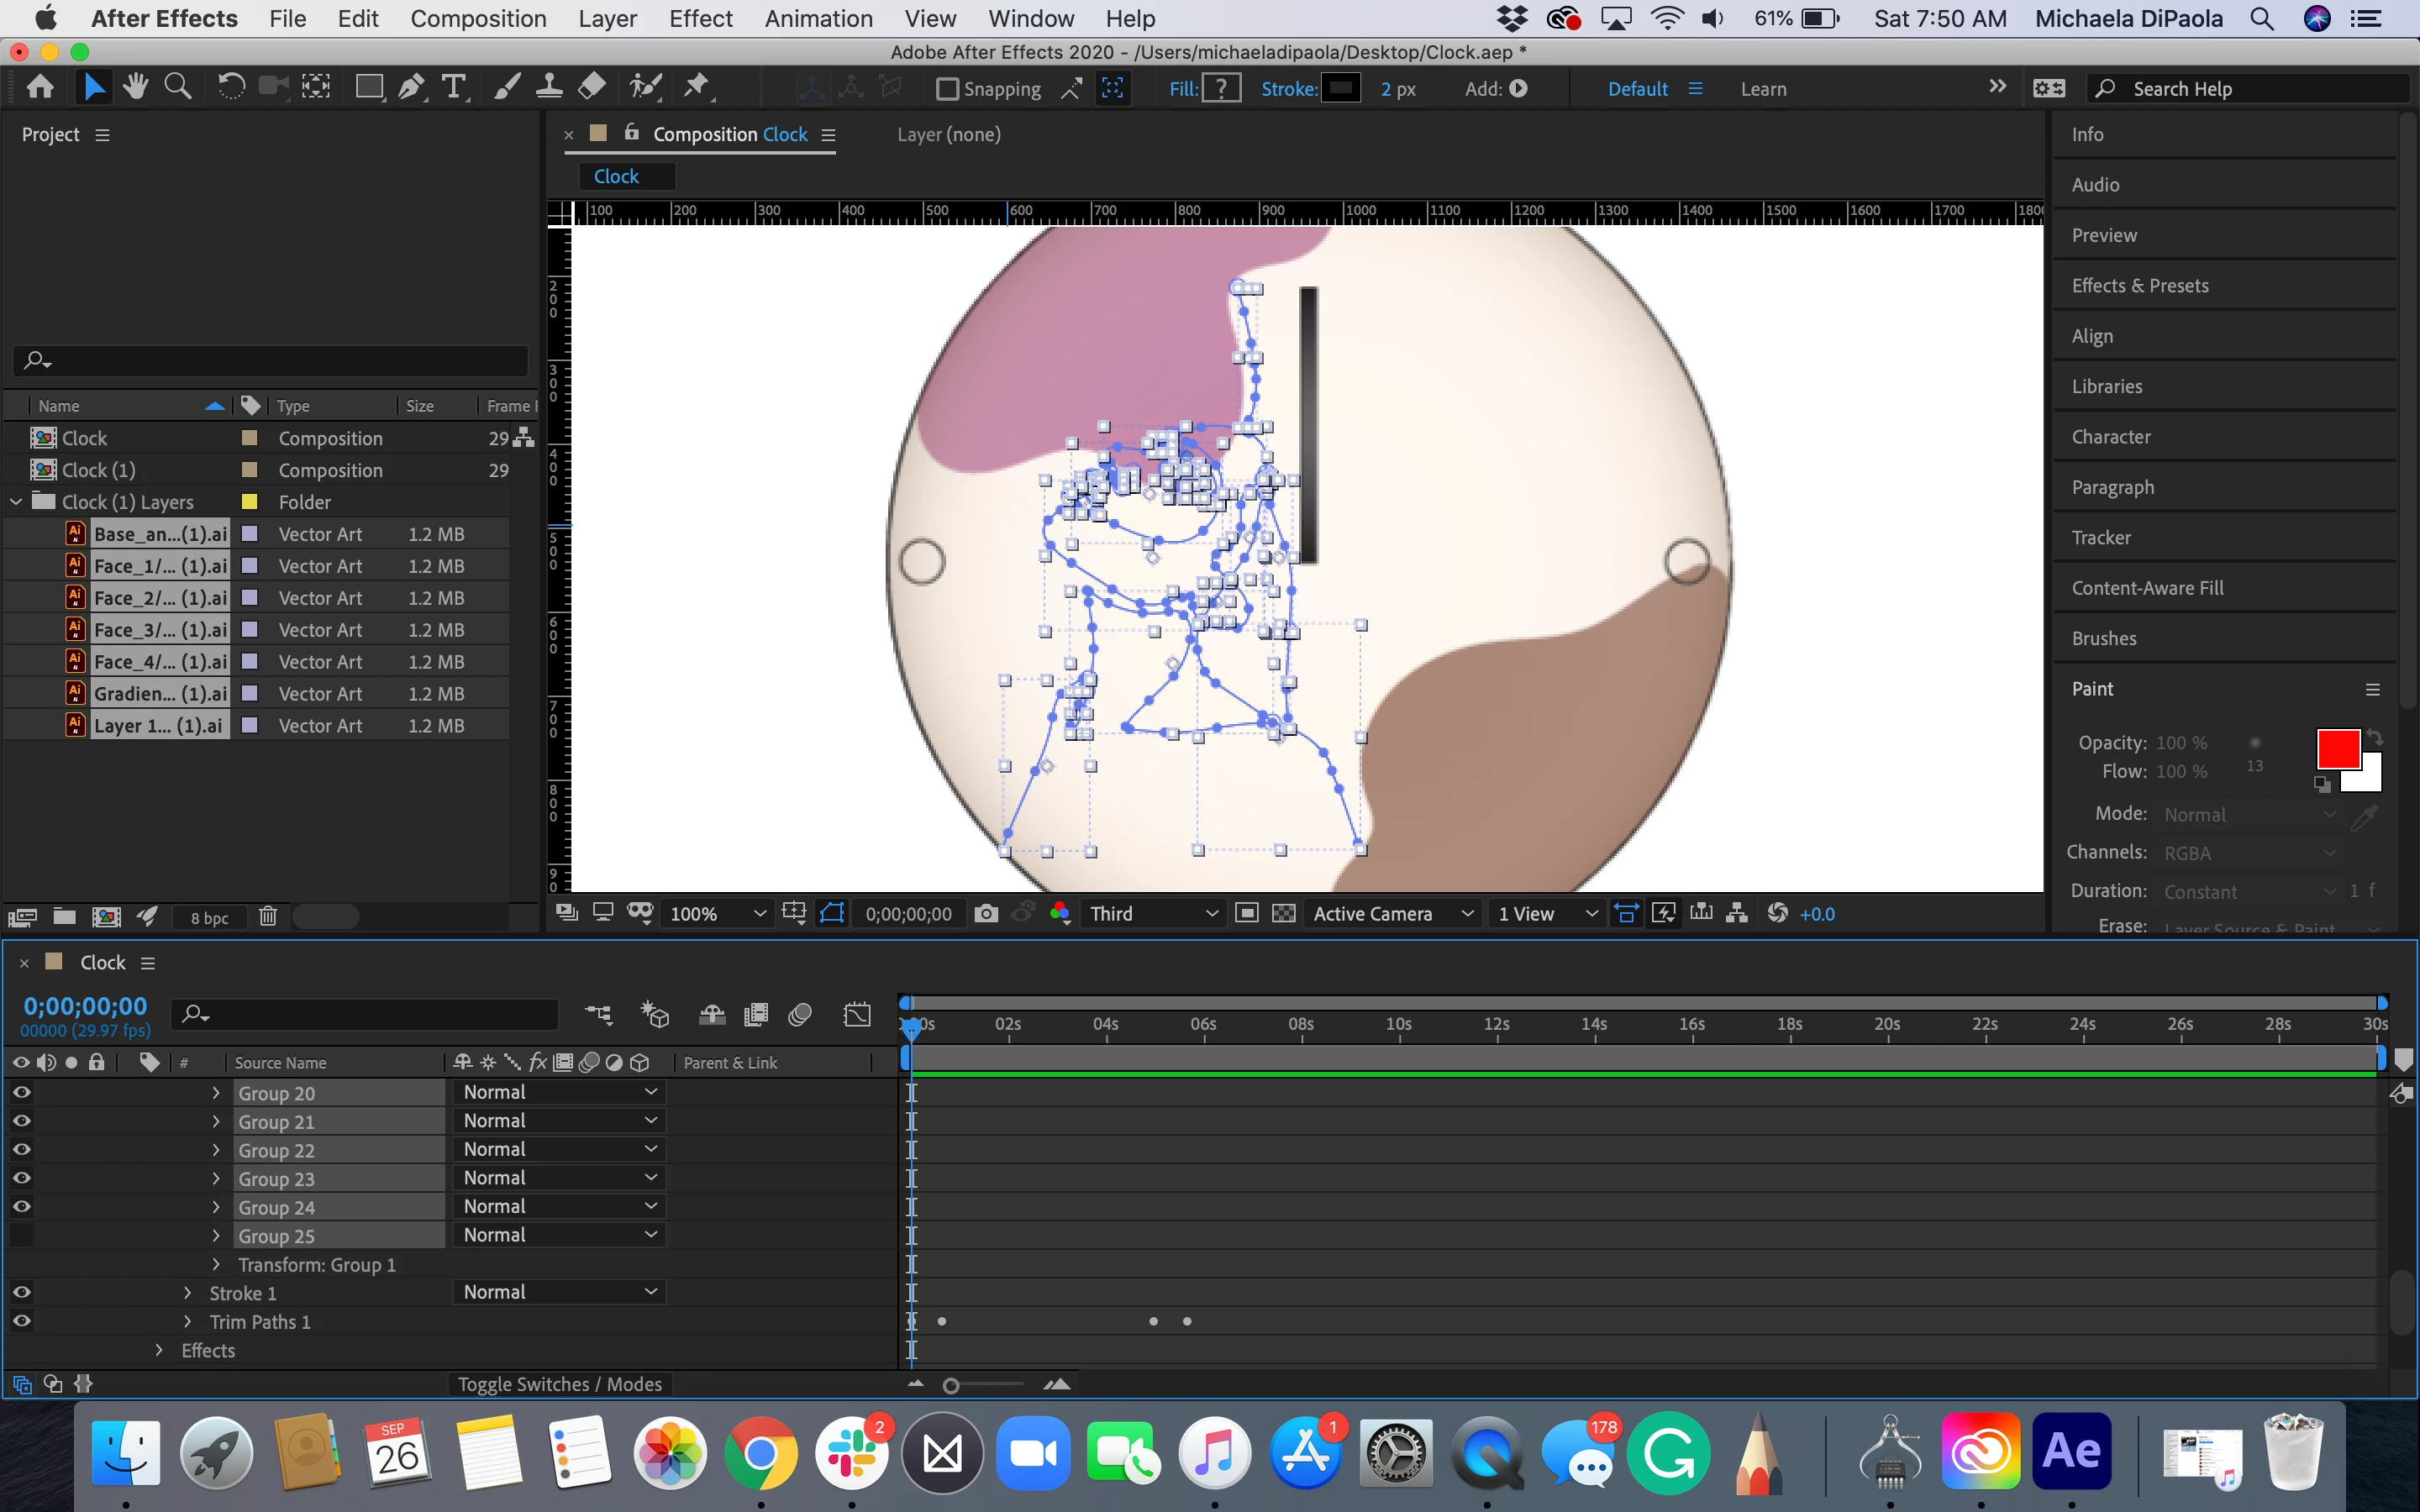This screenshot has width=2420, height=1512.
Task: Select the Puppet Pin tool
Action: [x=696, y=88]
